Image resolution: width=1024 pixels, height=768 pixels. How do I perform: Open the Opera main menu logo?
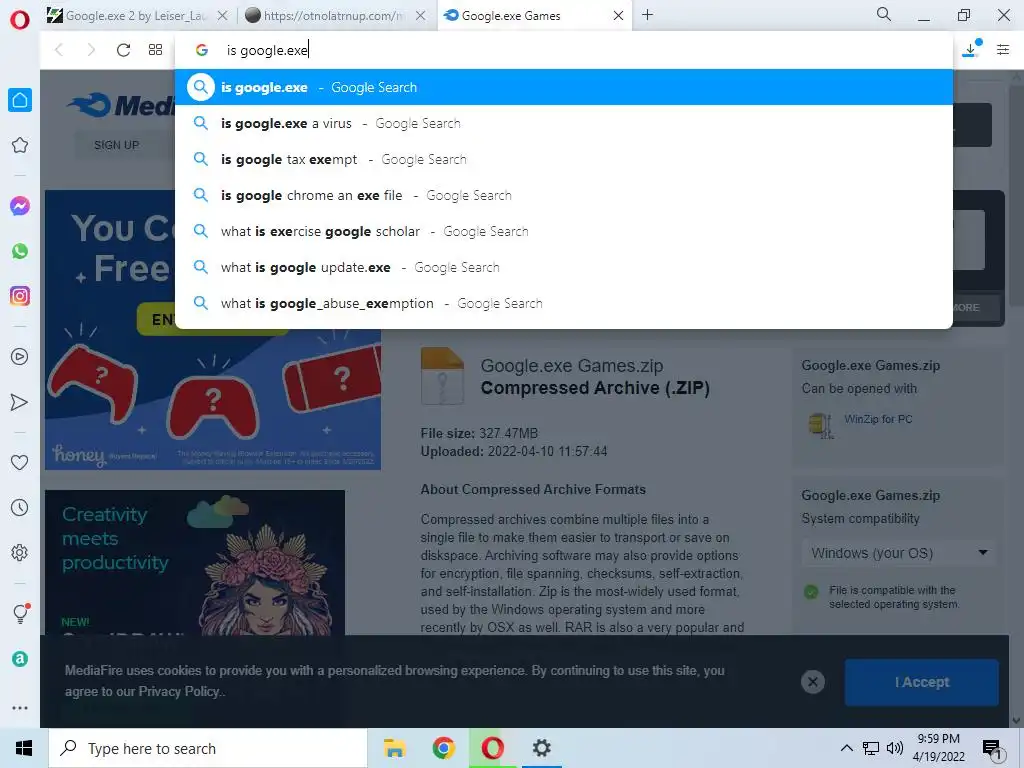click(x=20, y=19)
